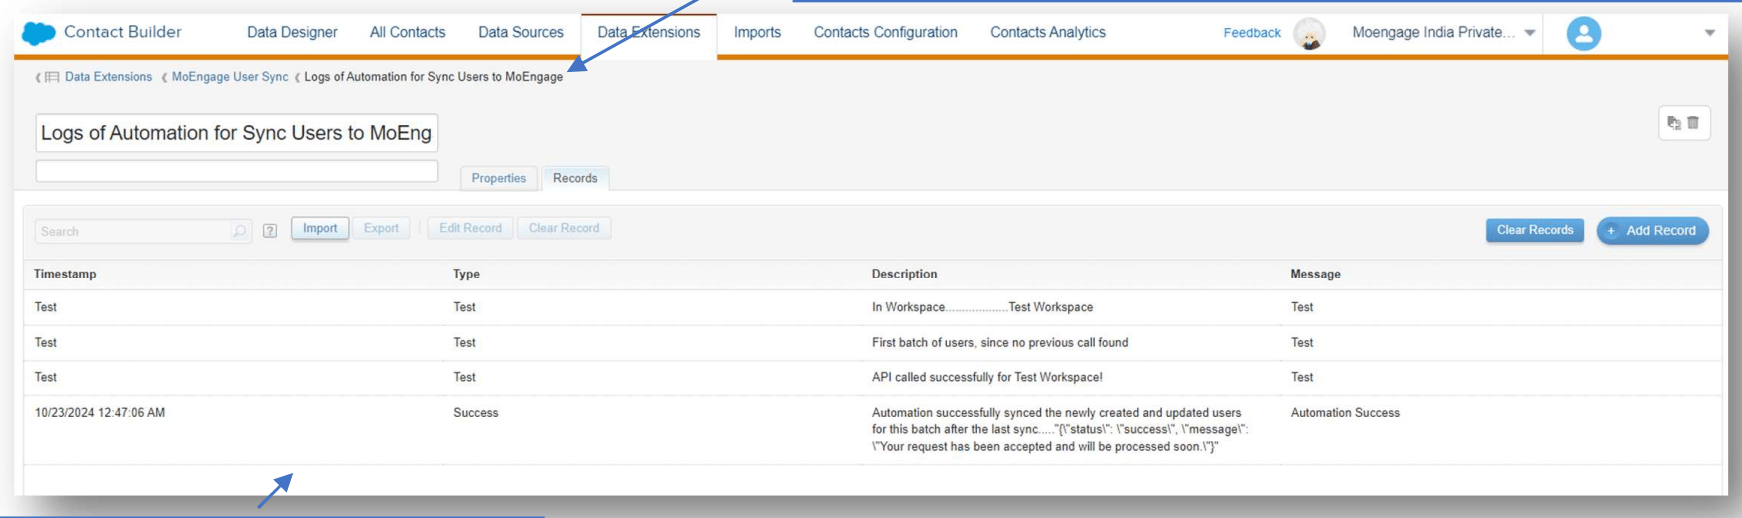Viewport: 1742px width, 518px height.
Task: Click the Add Record button
Action: pyautogui.click(x=1653, y=230)
